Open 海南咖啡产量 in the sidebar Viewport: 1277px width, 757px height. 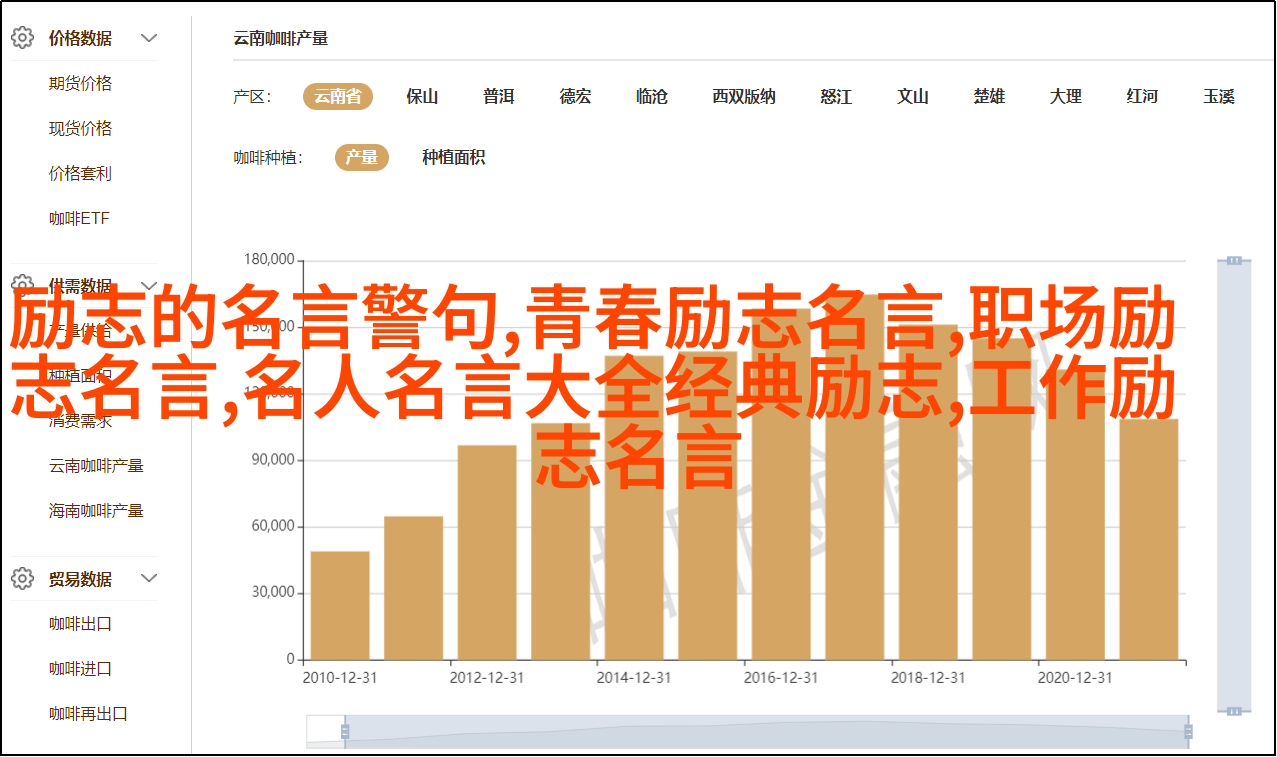pyautogui.click(x=97, y=510)
